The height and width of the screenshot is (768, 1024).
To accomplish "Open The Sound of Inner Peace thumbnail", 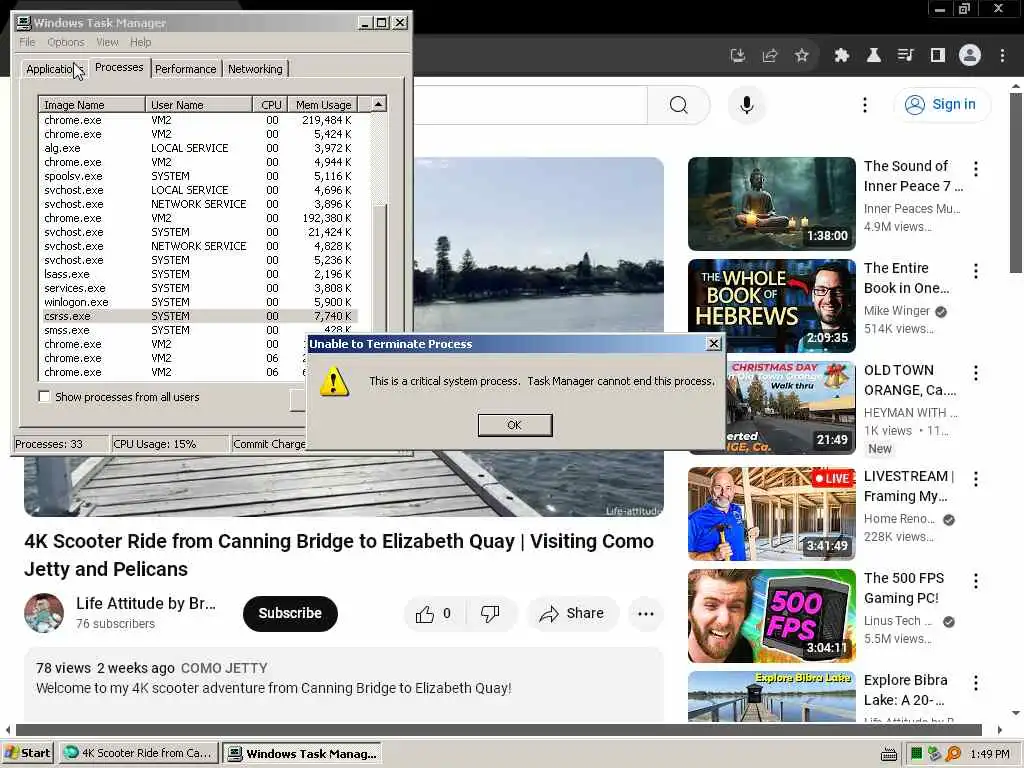I will (x=772, y=204).
